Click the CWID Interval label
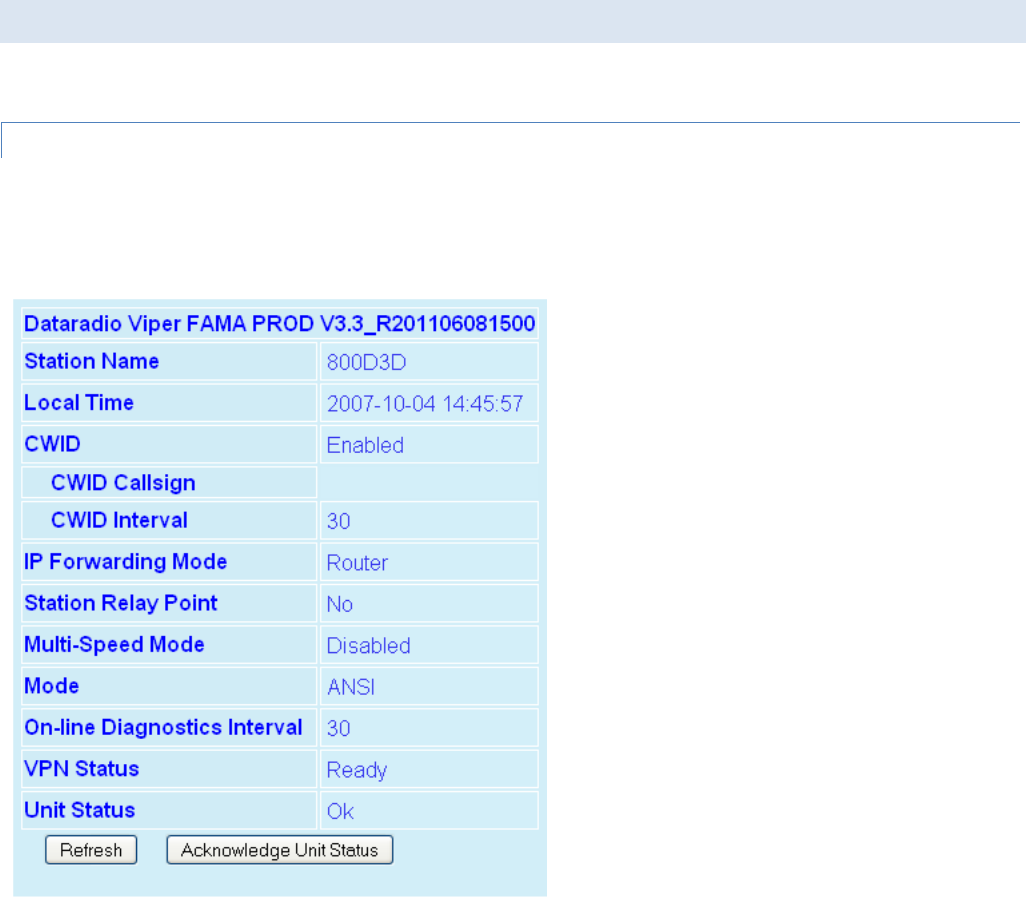 point(119,520)
